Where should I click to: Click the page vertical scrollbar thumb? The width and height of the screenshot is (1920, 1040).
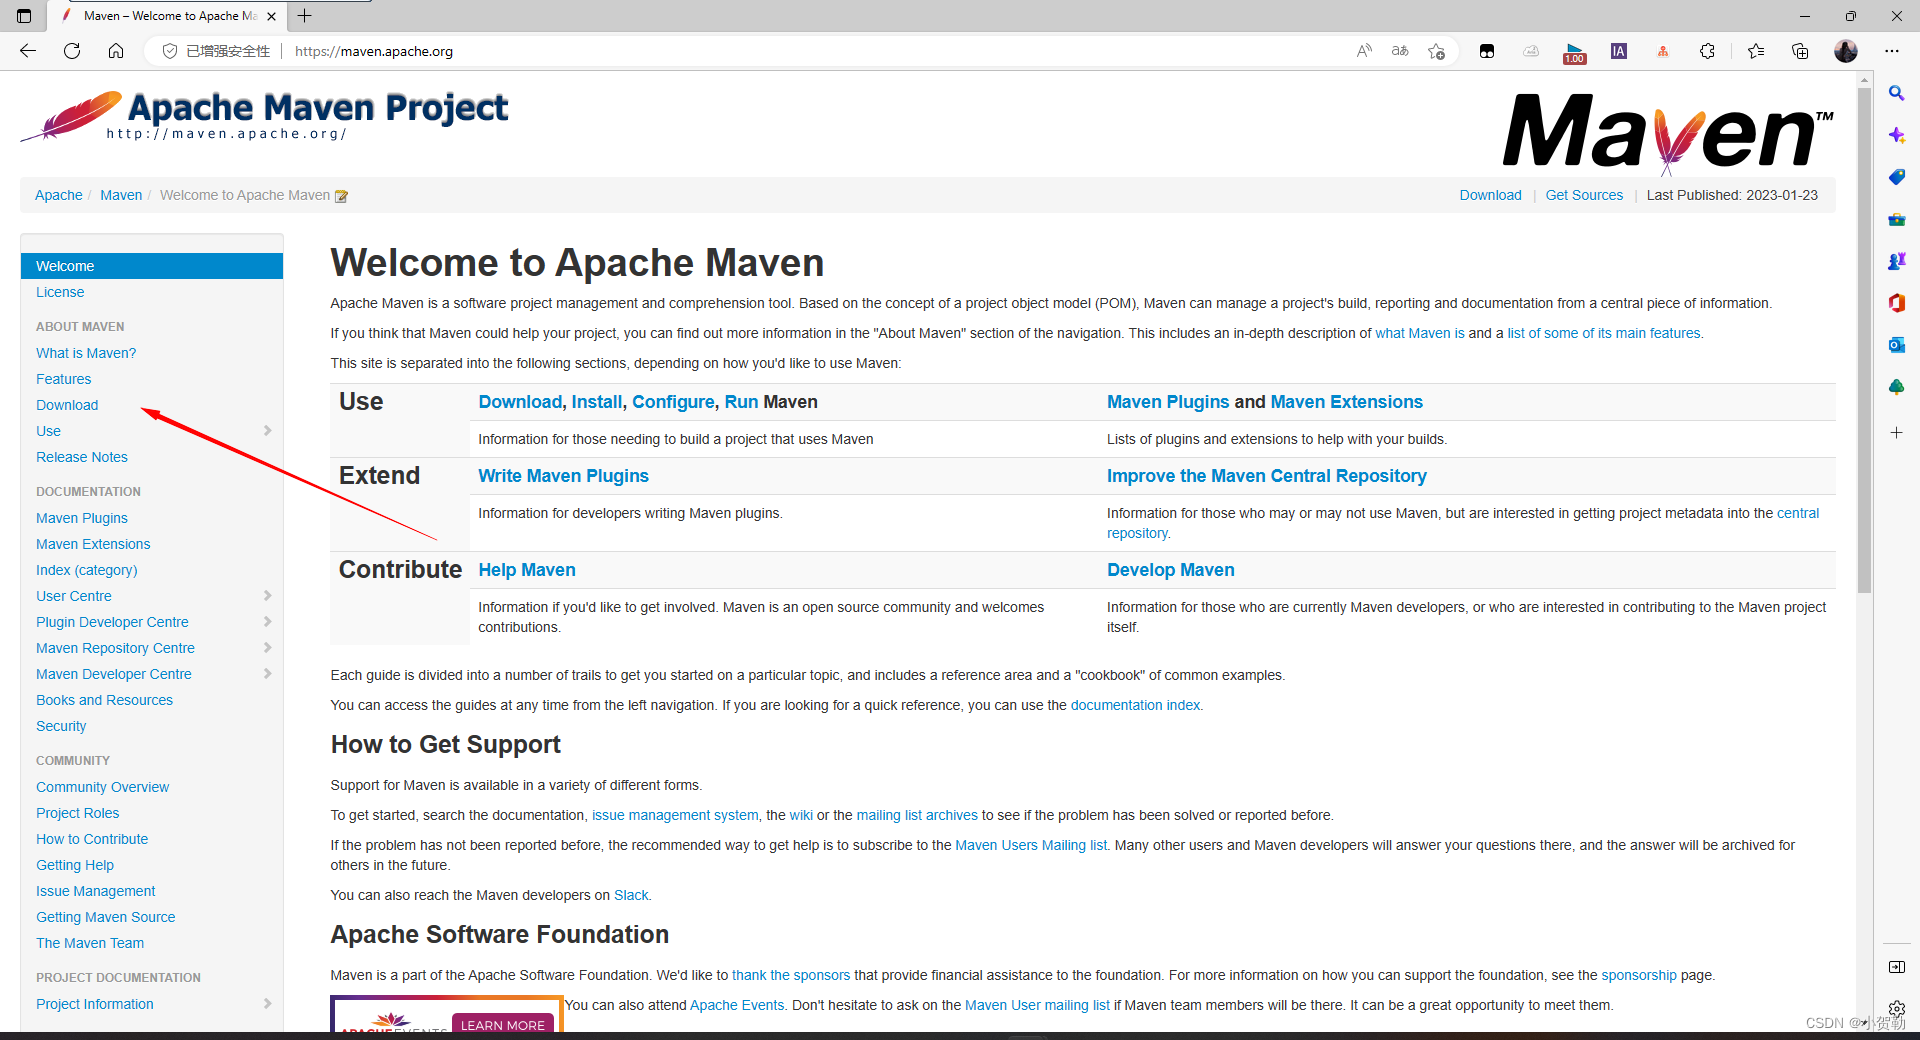[1864, 340]
